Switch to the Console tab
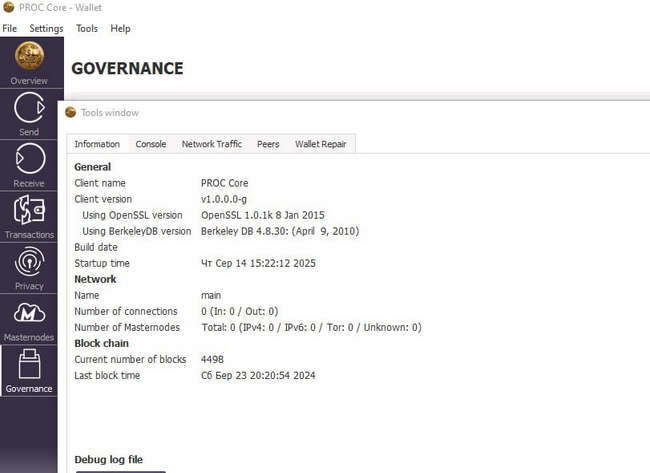This screenshot has width=650, height=473. pyautogui.click(x=151, y=144)
